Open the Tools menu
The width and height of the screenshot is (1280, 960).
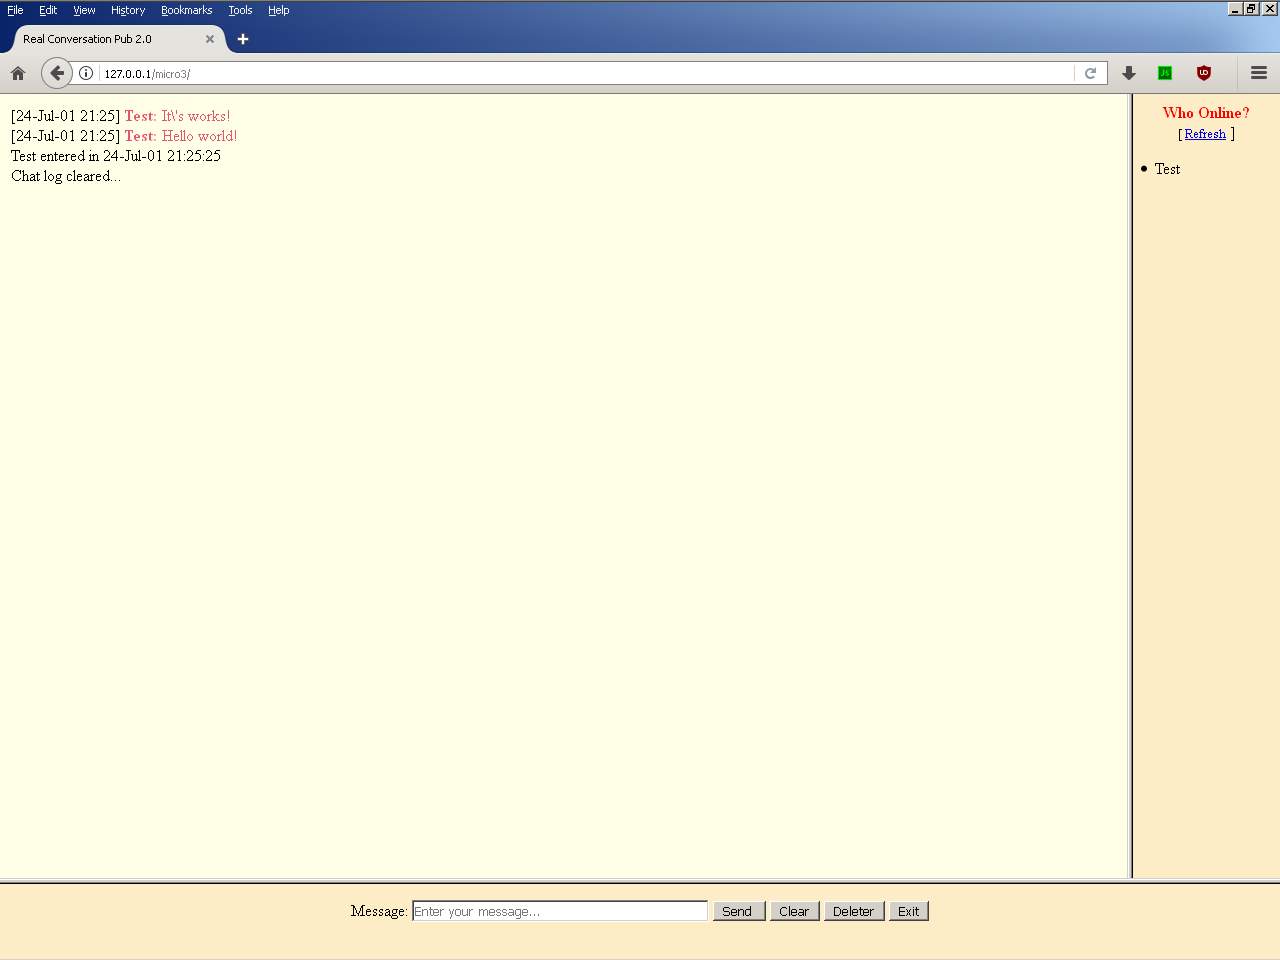click(x=240, y=10)
